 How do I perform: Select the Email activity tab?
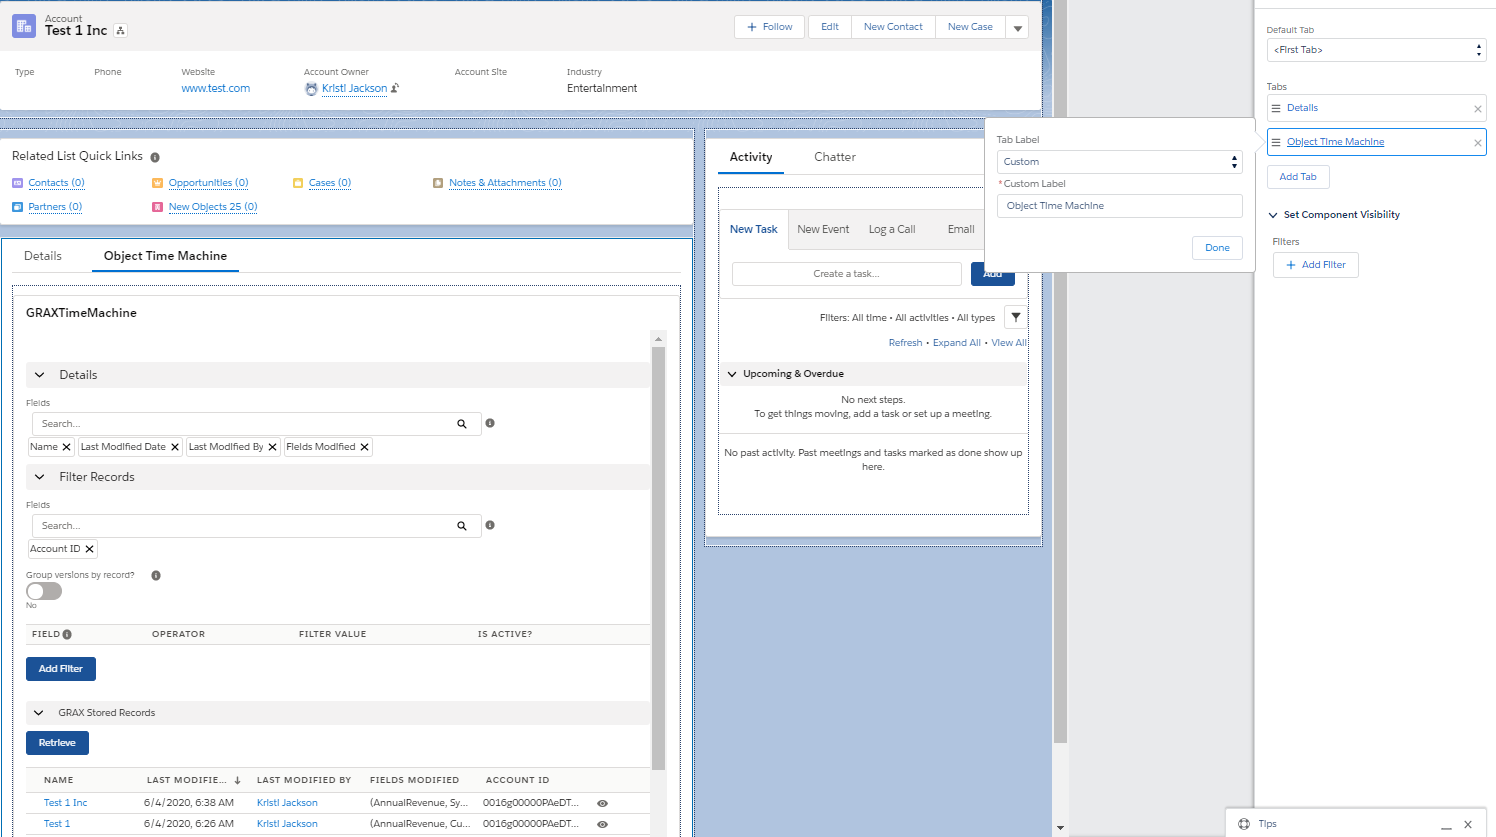coord(961,229)
